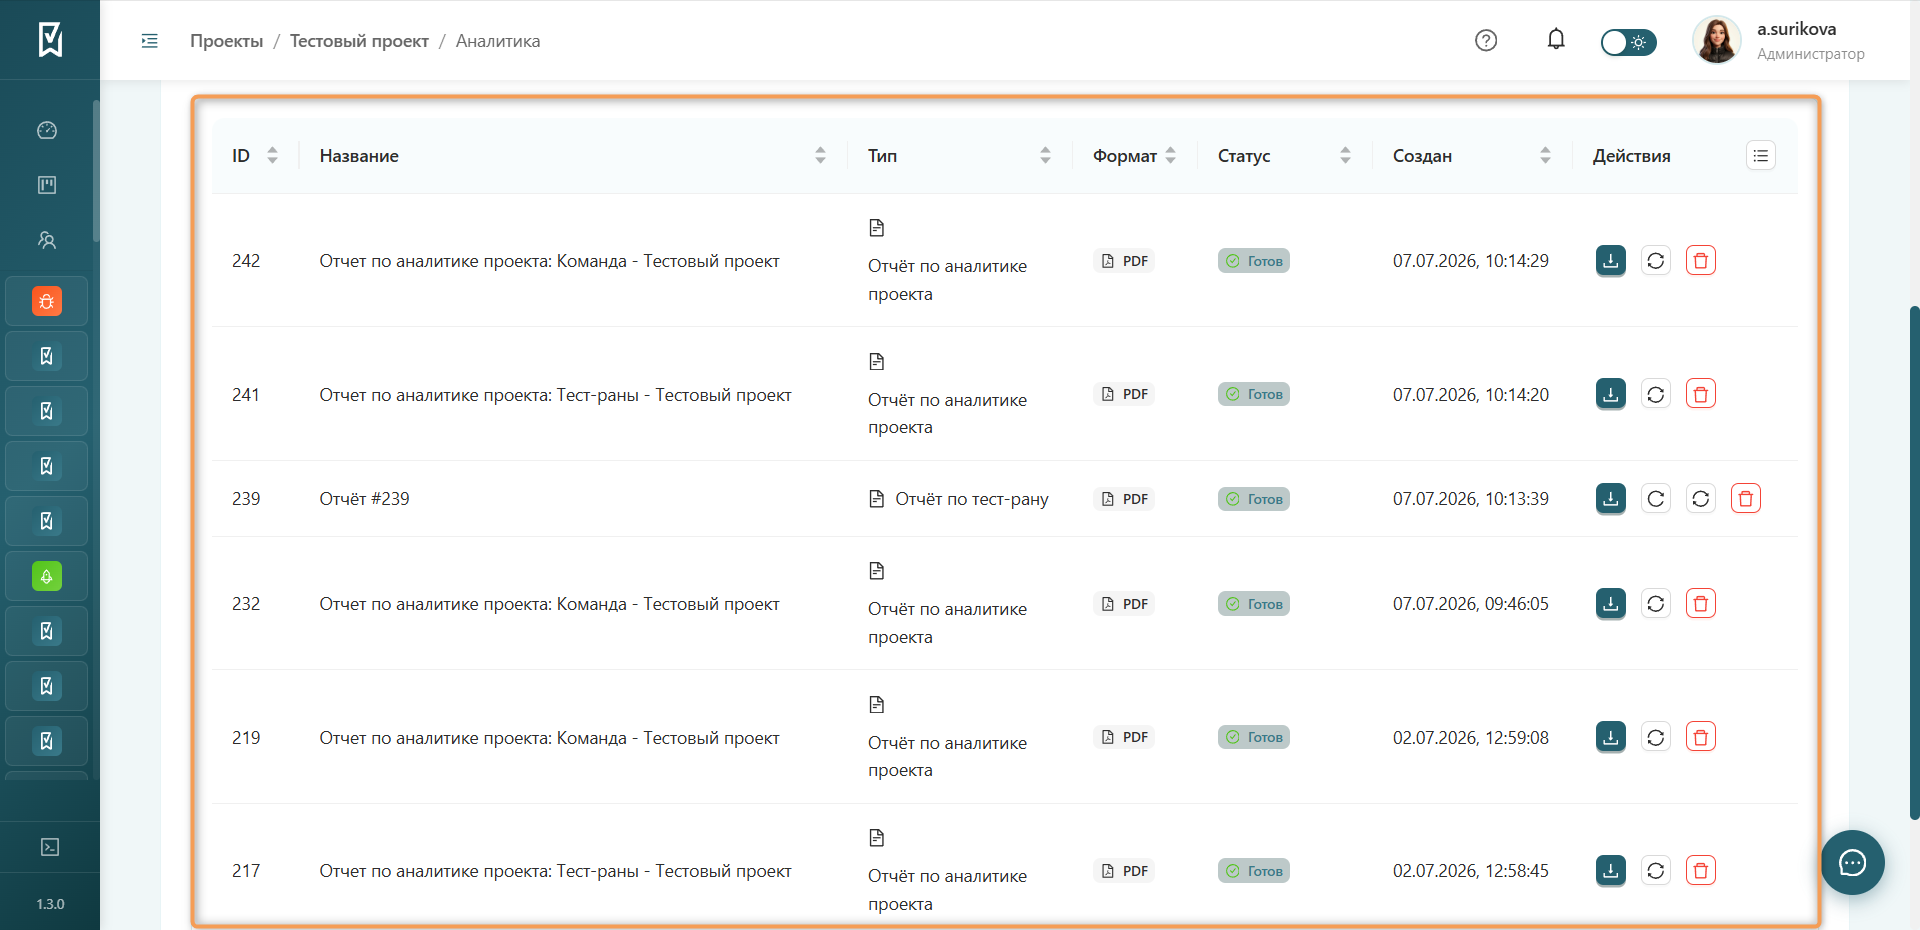Delete report 239 with trash icon

click(1746, 498)
